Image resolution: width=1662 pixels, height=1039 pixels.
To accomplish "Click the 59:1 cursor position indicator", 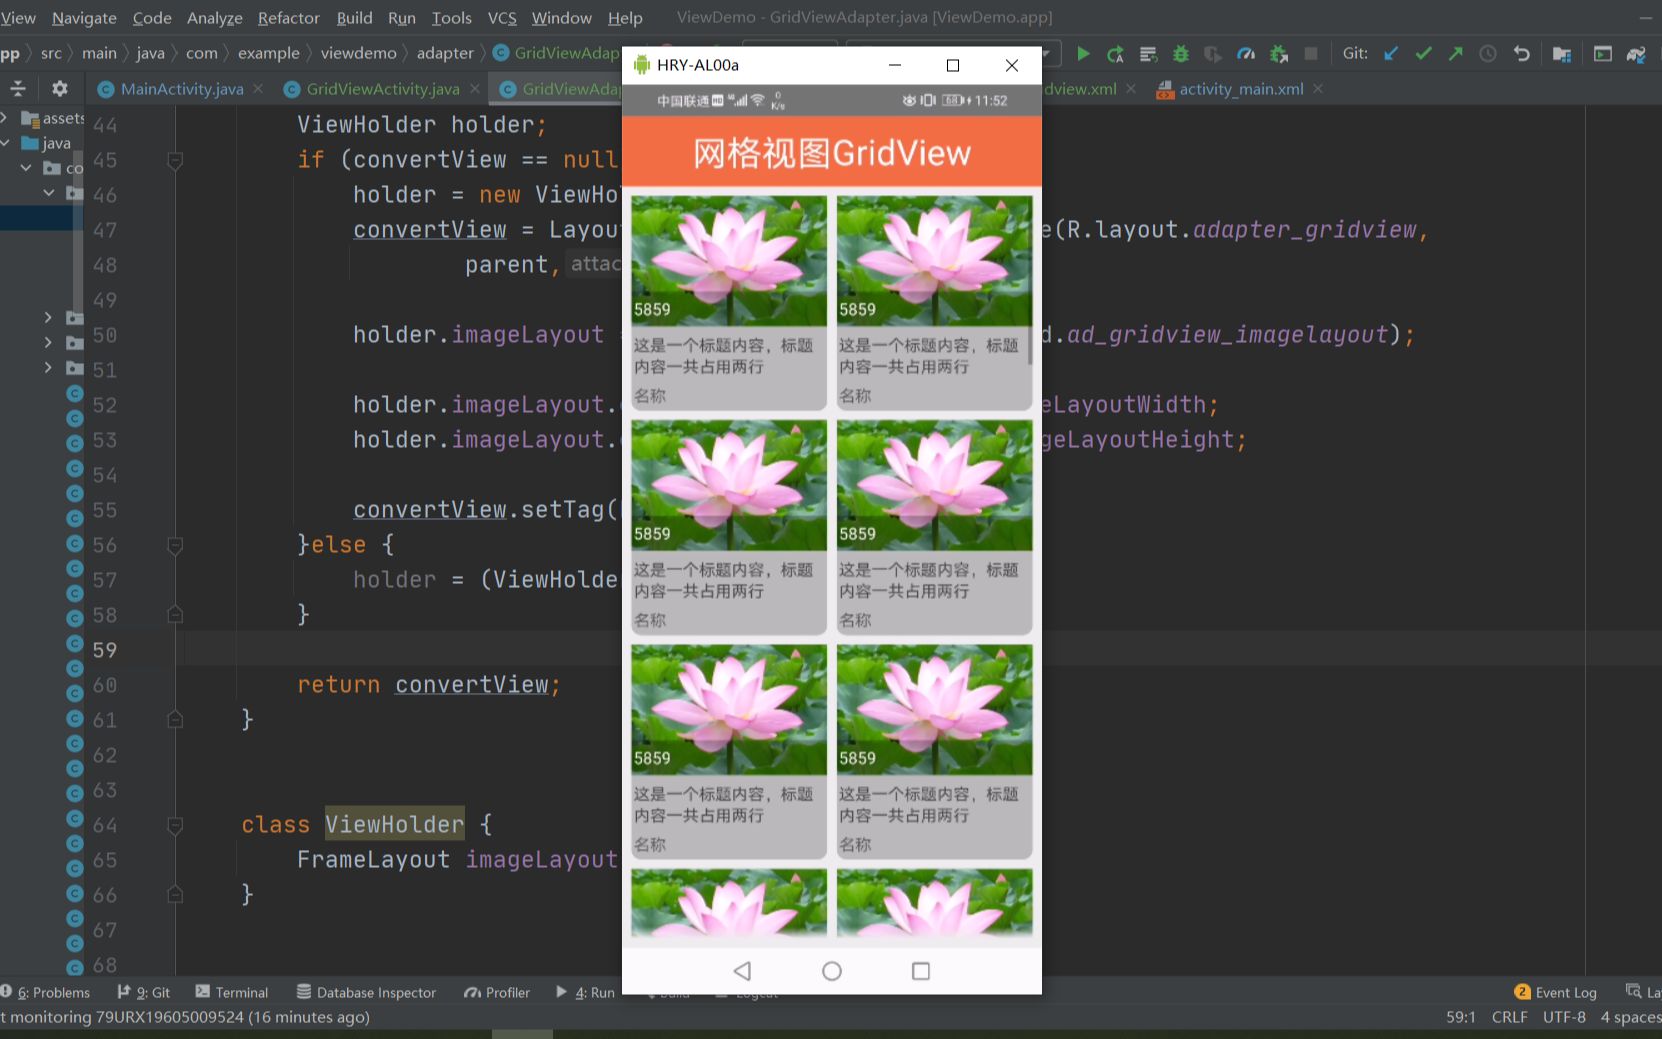I will 1460,1017.
